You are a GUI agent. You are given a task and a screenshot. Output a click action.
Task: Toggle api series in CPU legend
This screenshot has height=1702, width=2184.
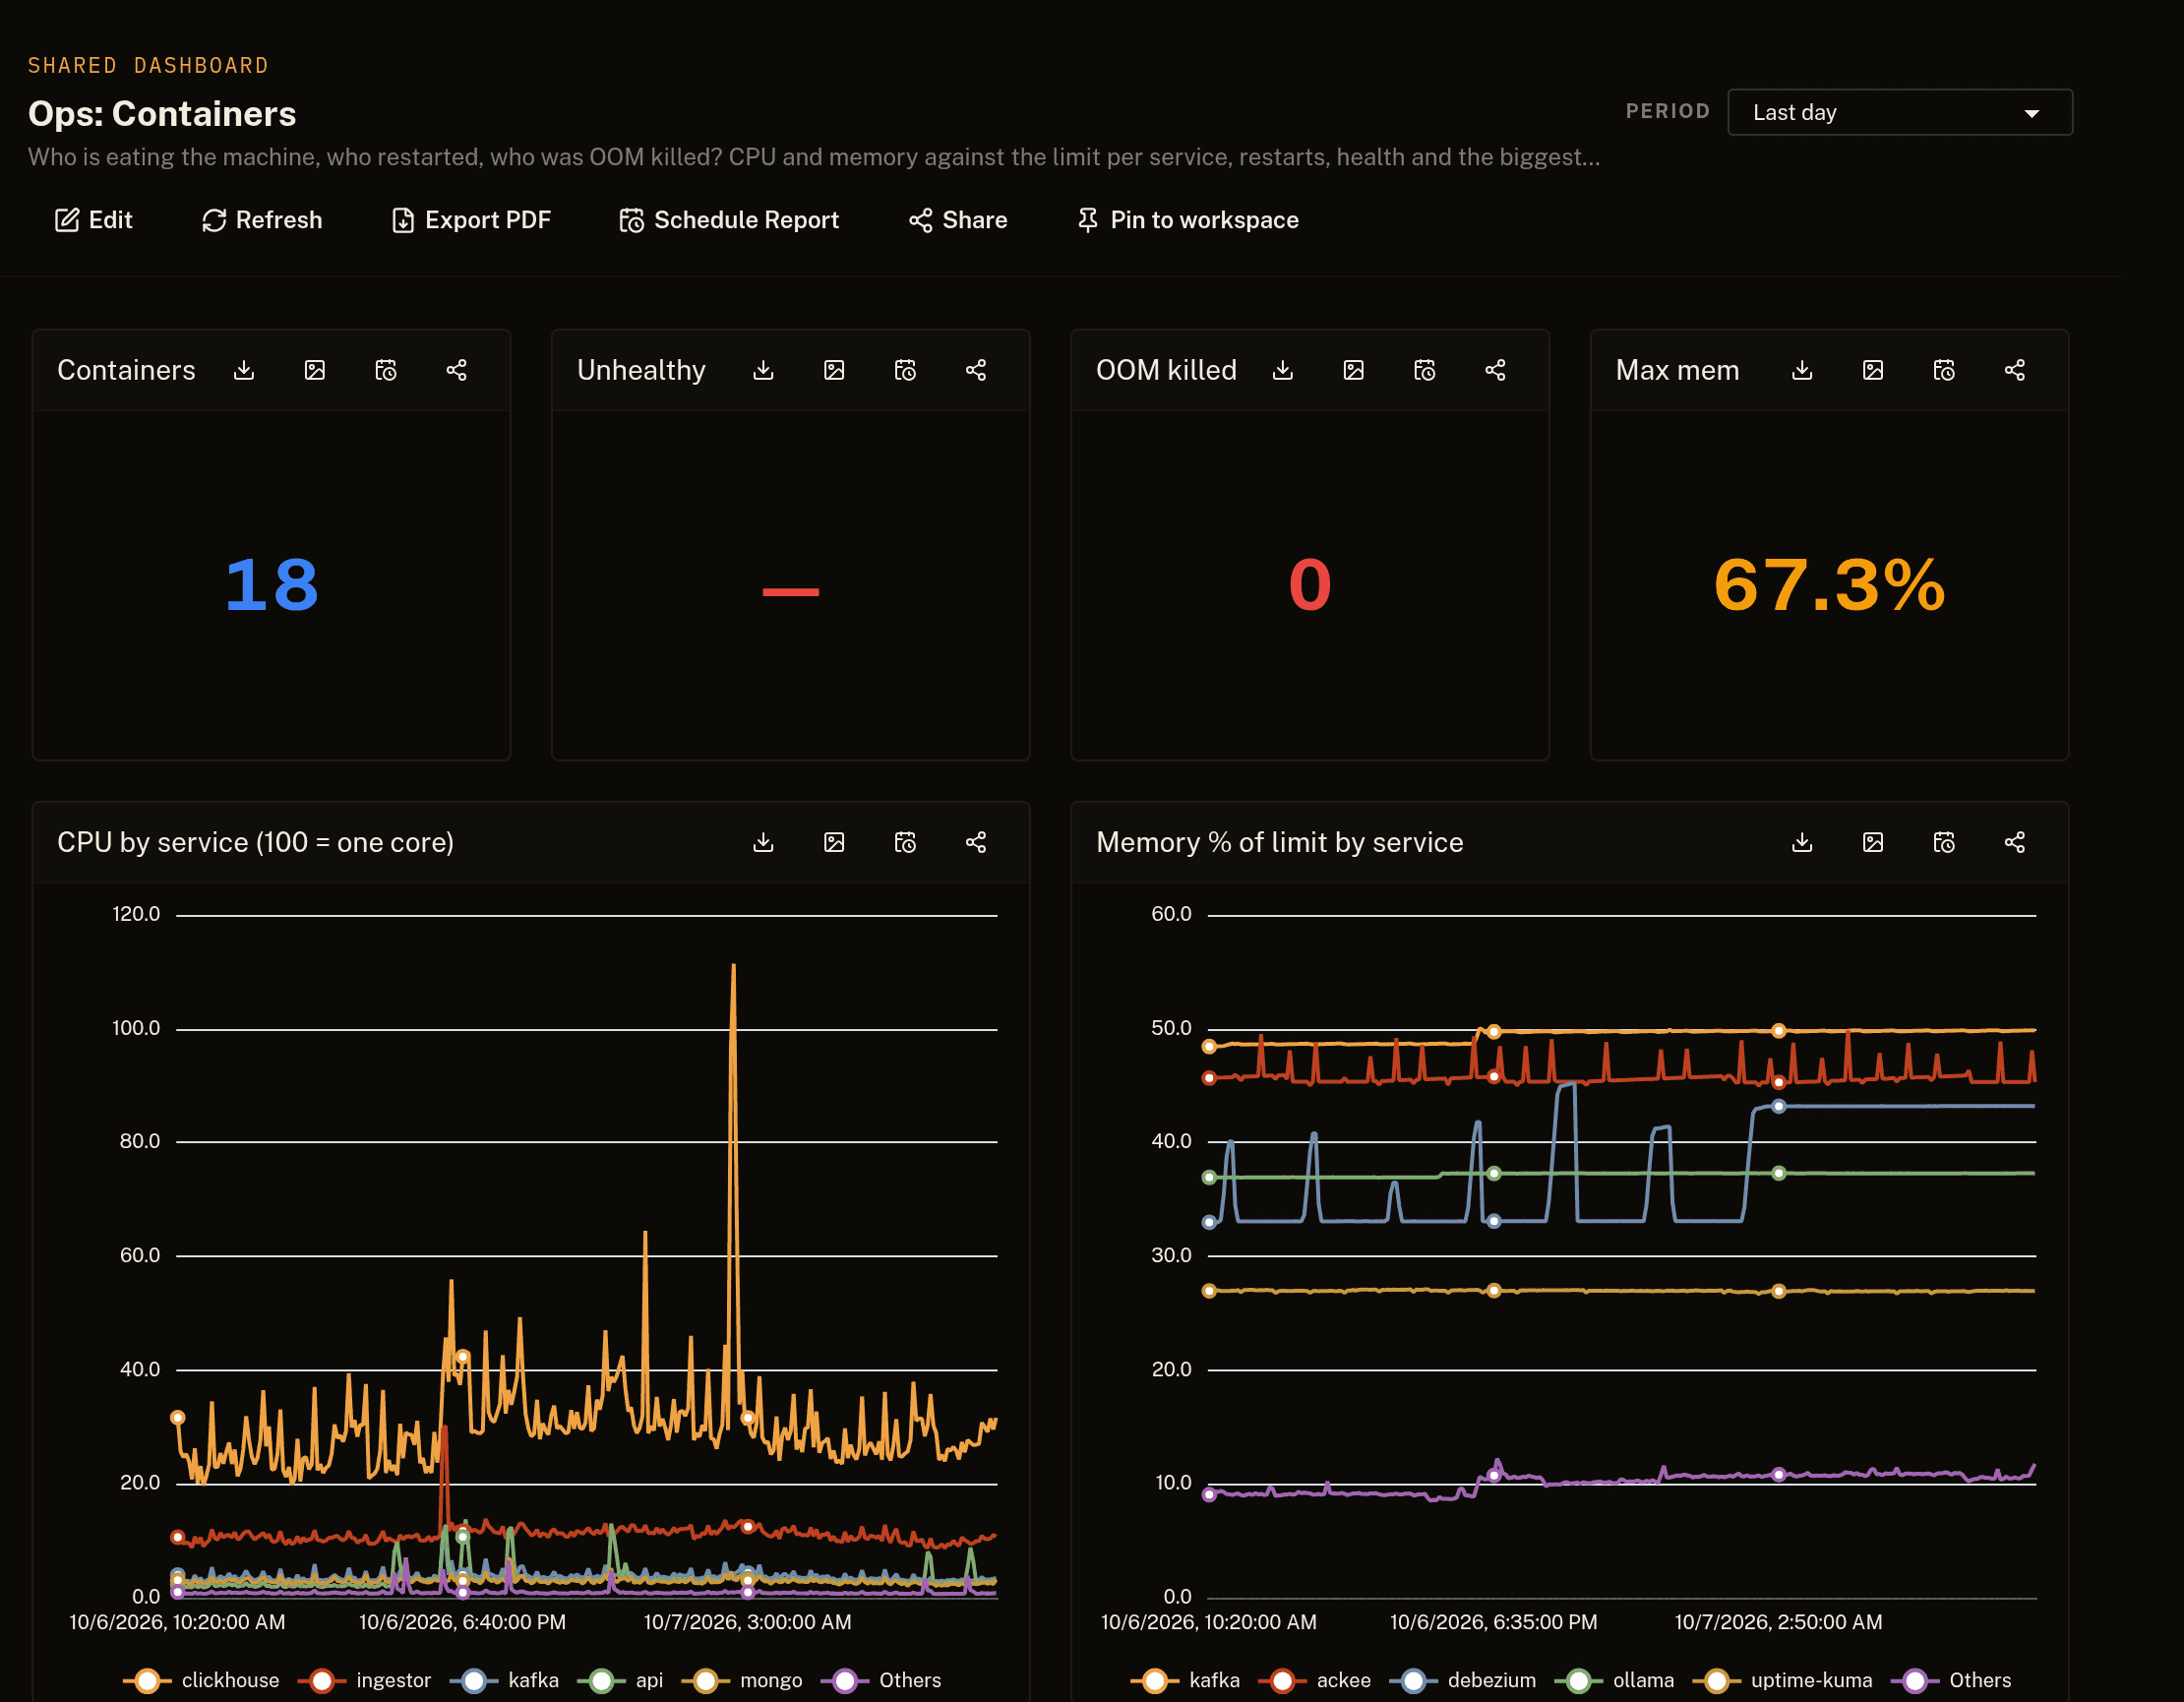[620, 1680]
